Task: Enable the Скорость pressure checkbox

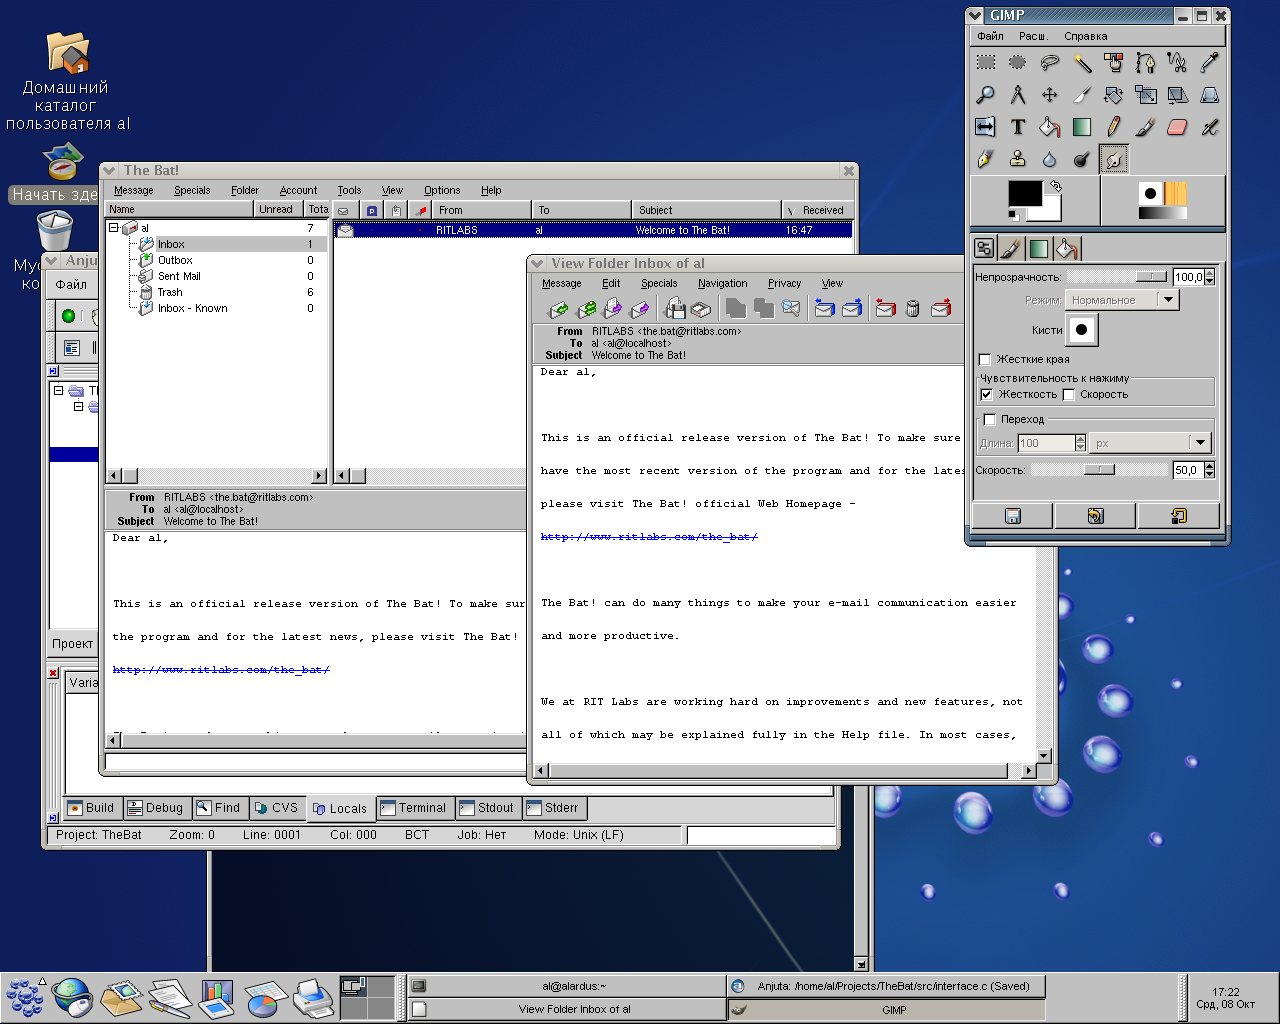Action: point(1069,394)
